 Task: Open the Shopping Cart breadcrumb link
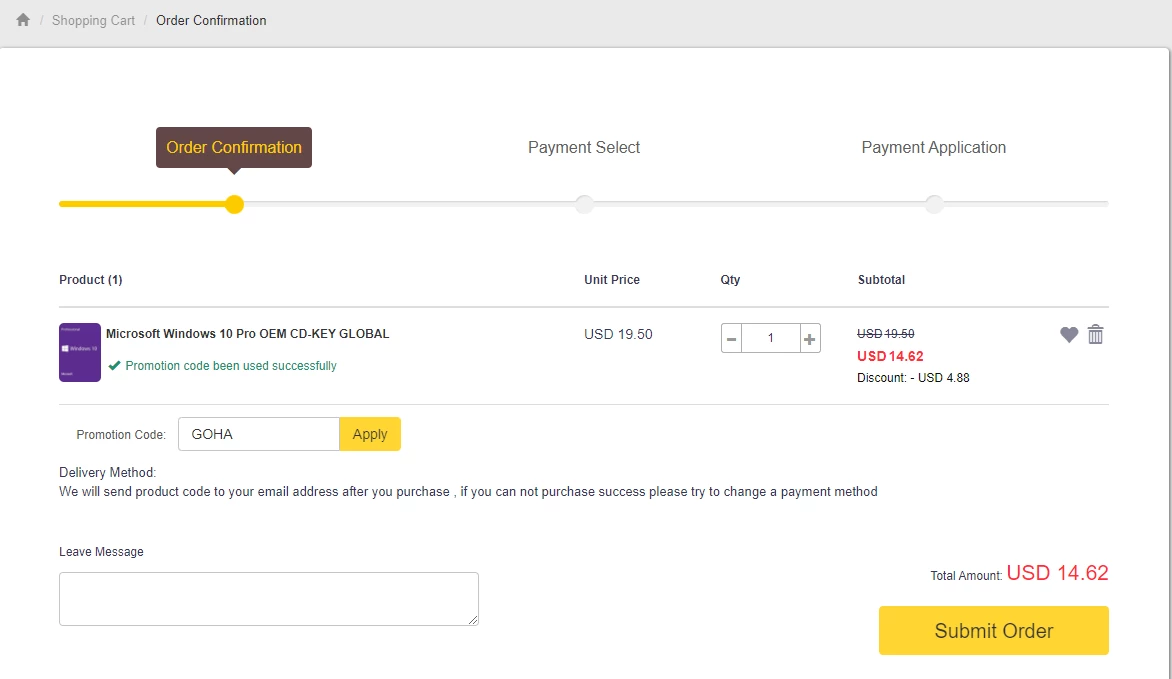pos(93,20)
